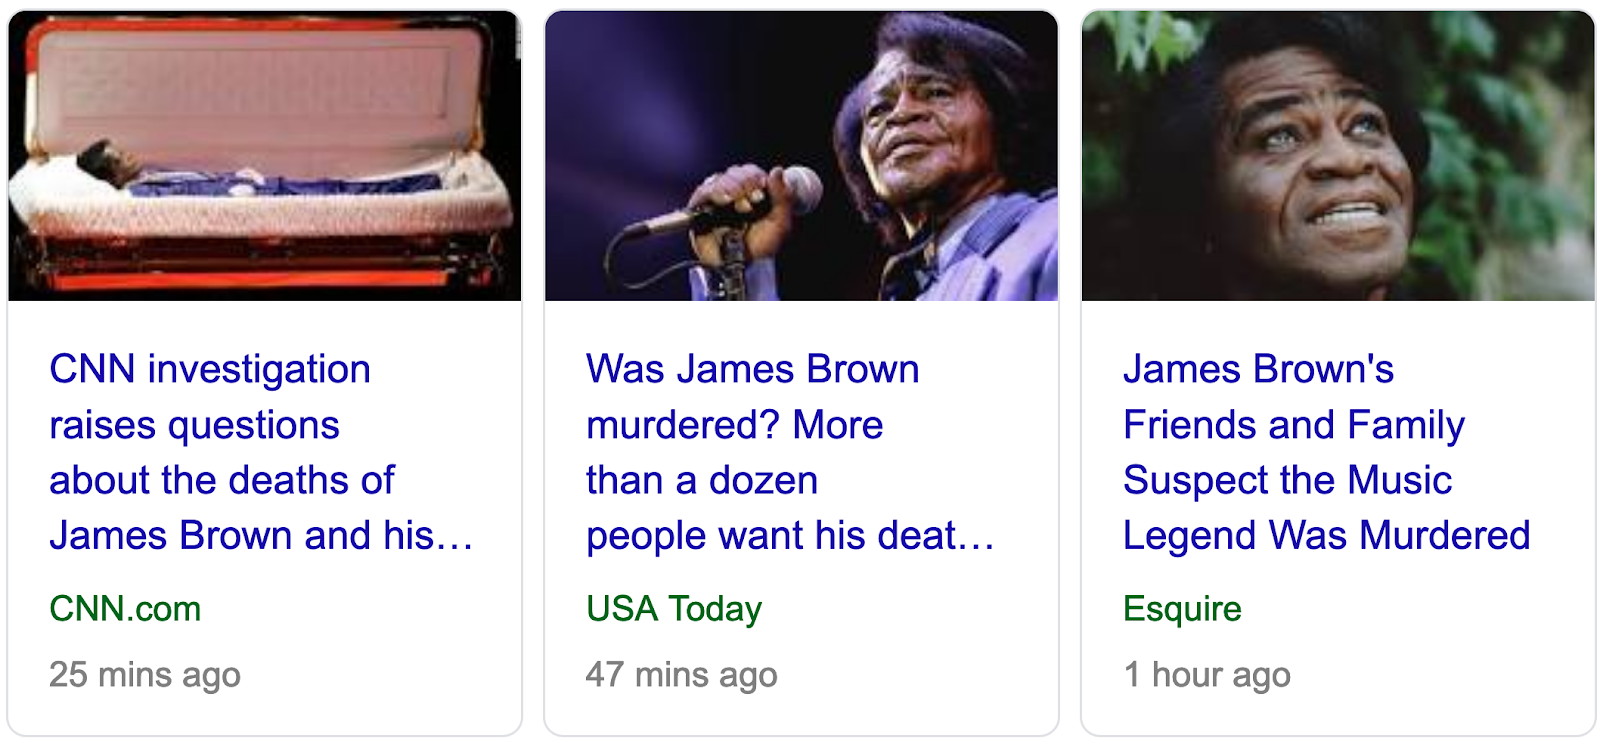Click the "Legend Was Murdered" headline line
The image size is (1600, 744).
(x=1326, y=536)
